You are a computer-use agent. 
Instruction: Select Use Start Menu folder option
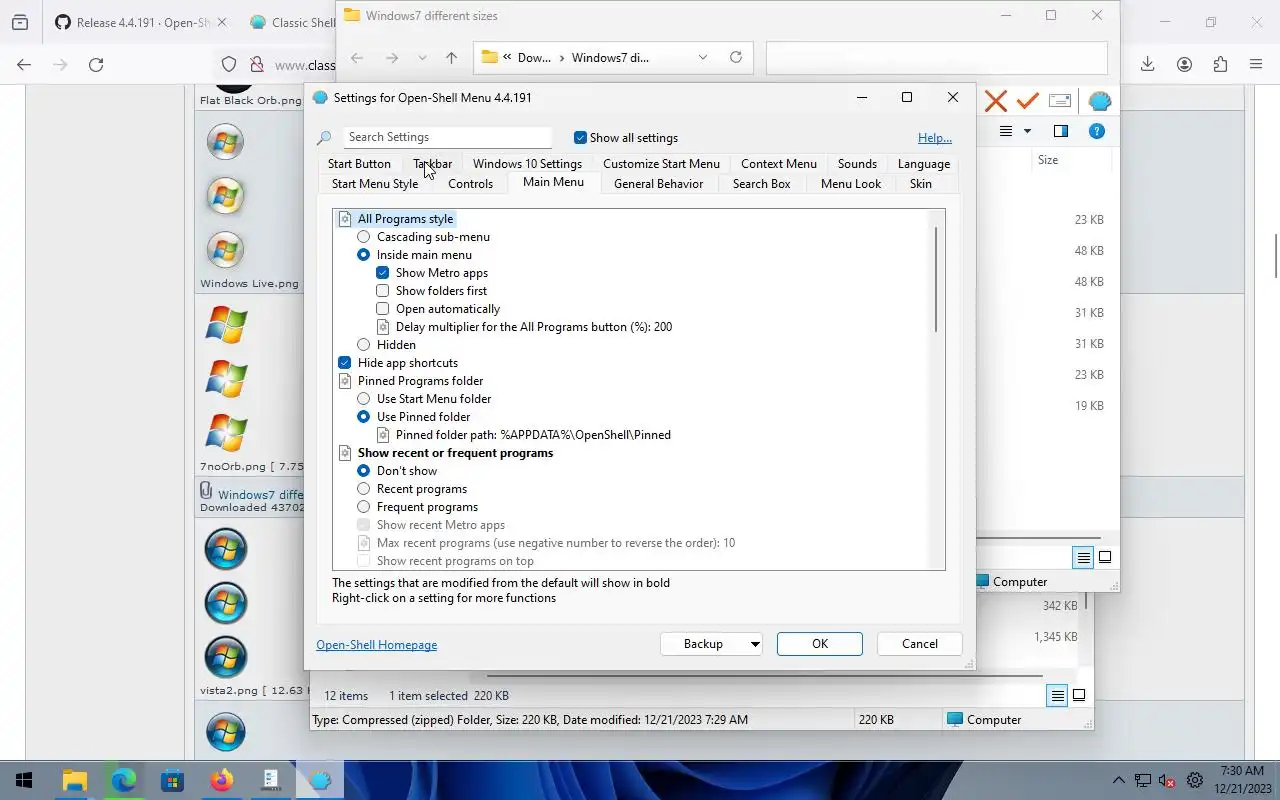tap(364, 399)
